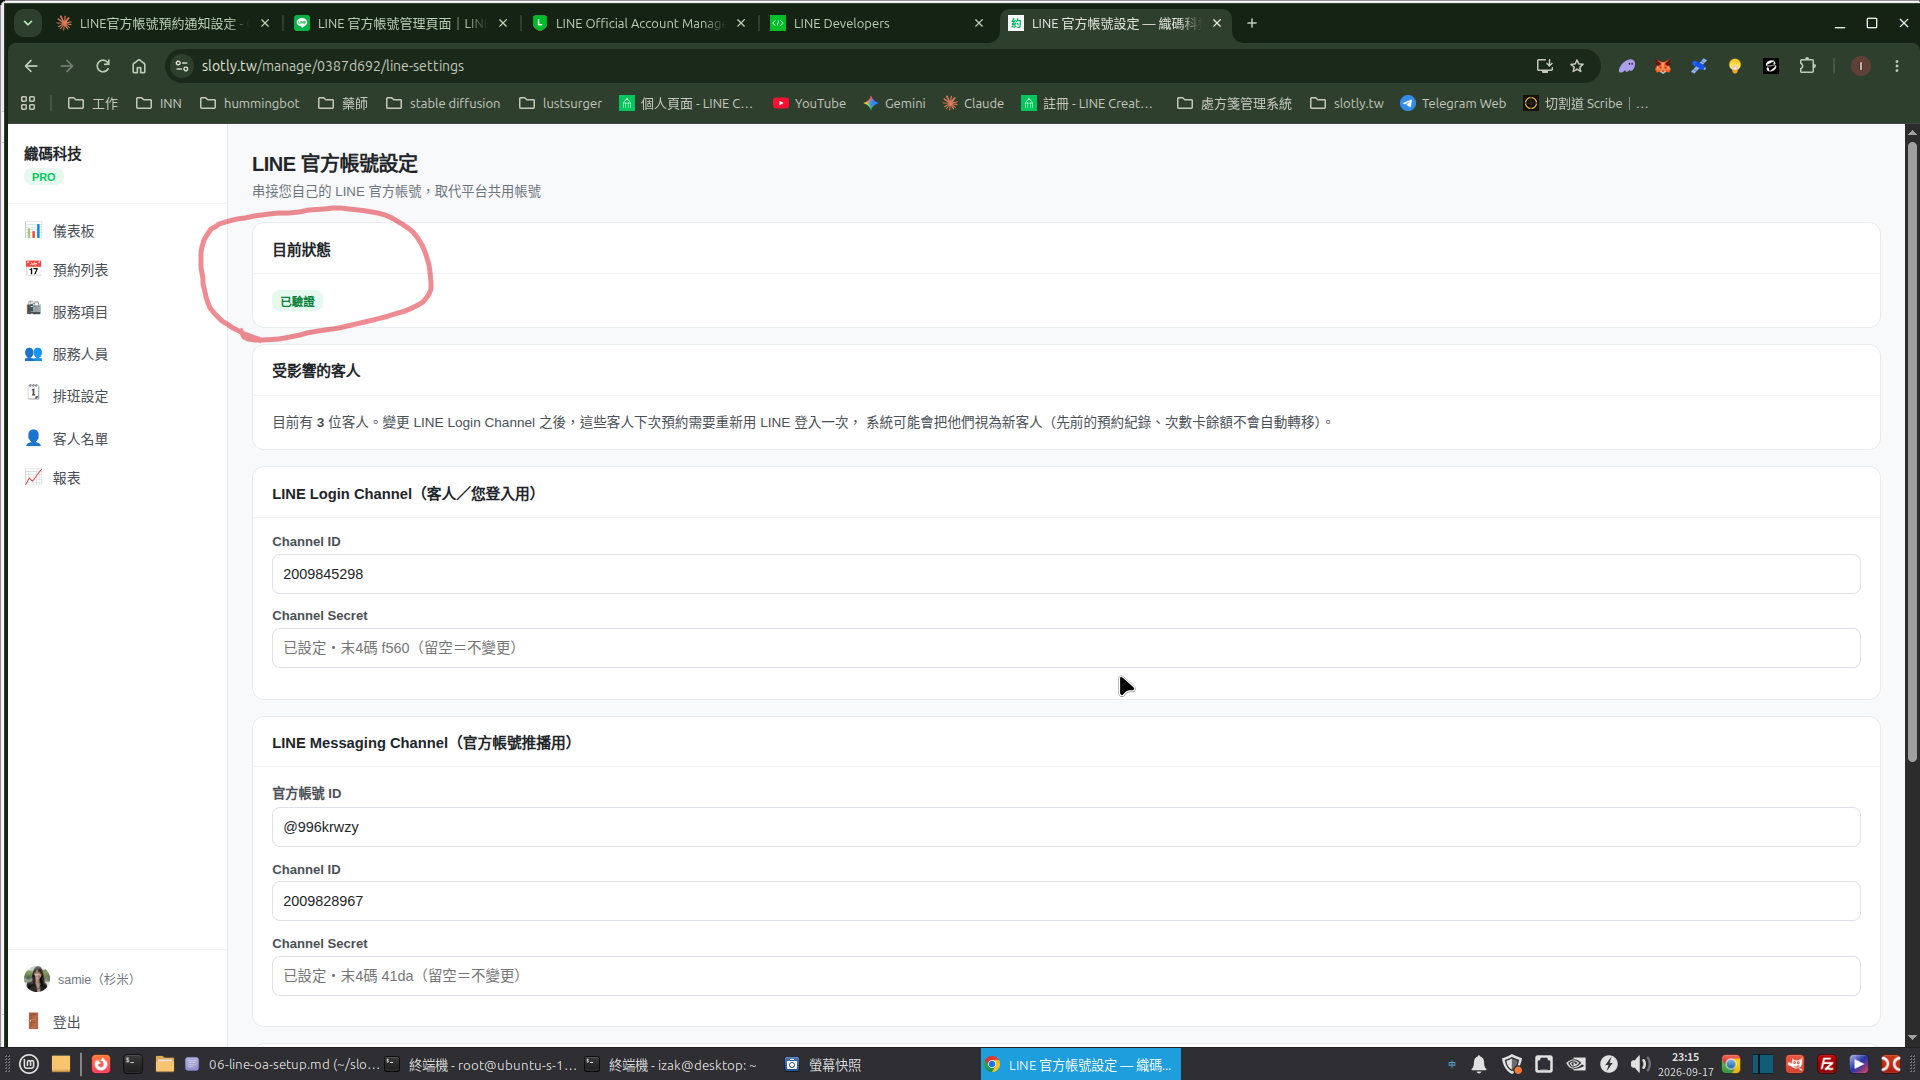Open the Chrome three-dot menu

pos(1897,66)
